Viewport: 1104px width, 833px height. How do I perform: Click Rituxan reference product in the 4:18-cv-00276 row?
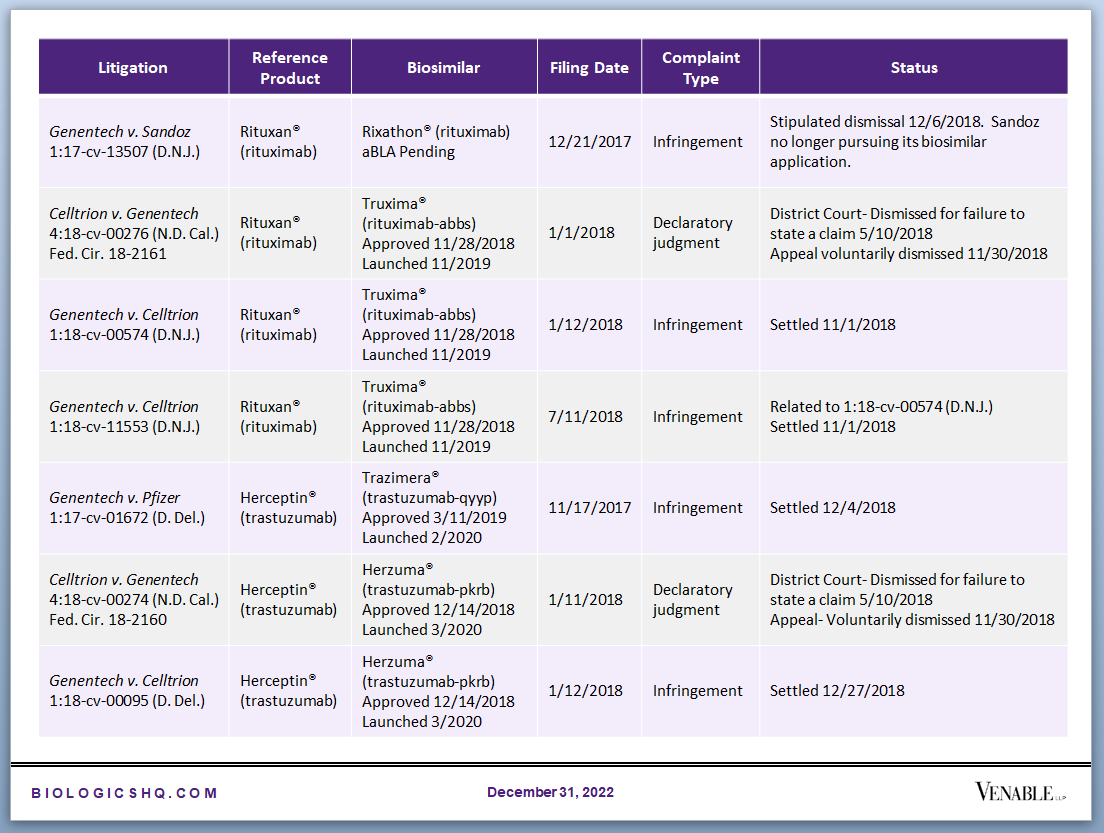tap(290, 233)
